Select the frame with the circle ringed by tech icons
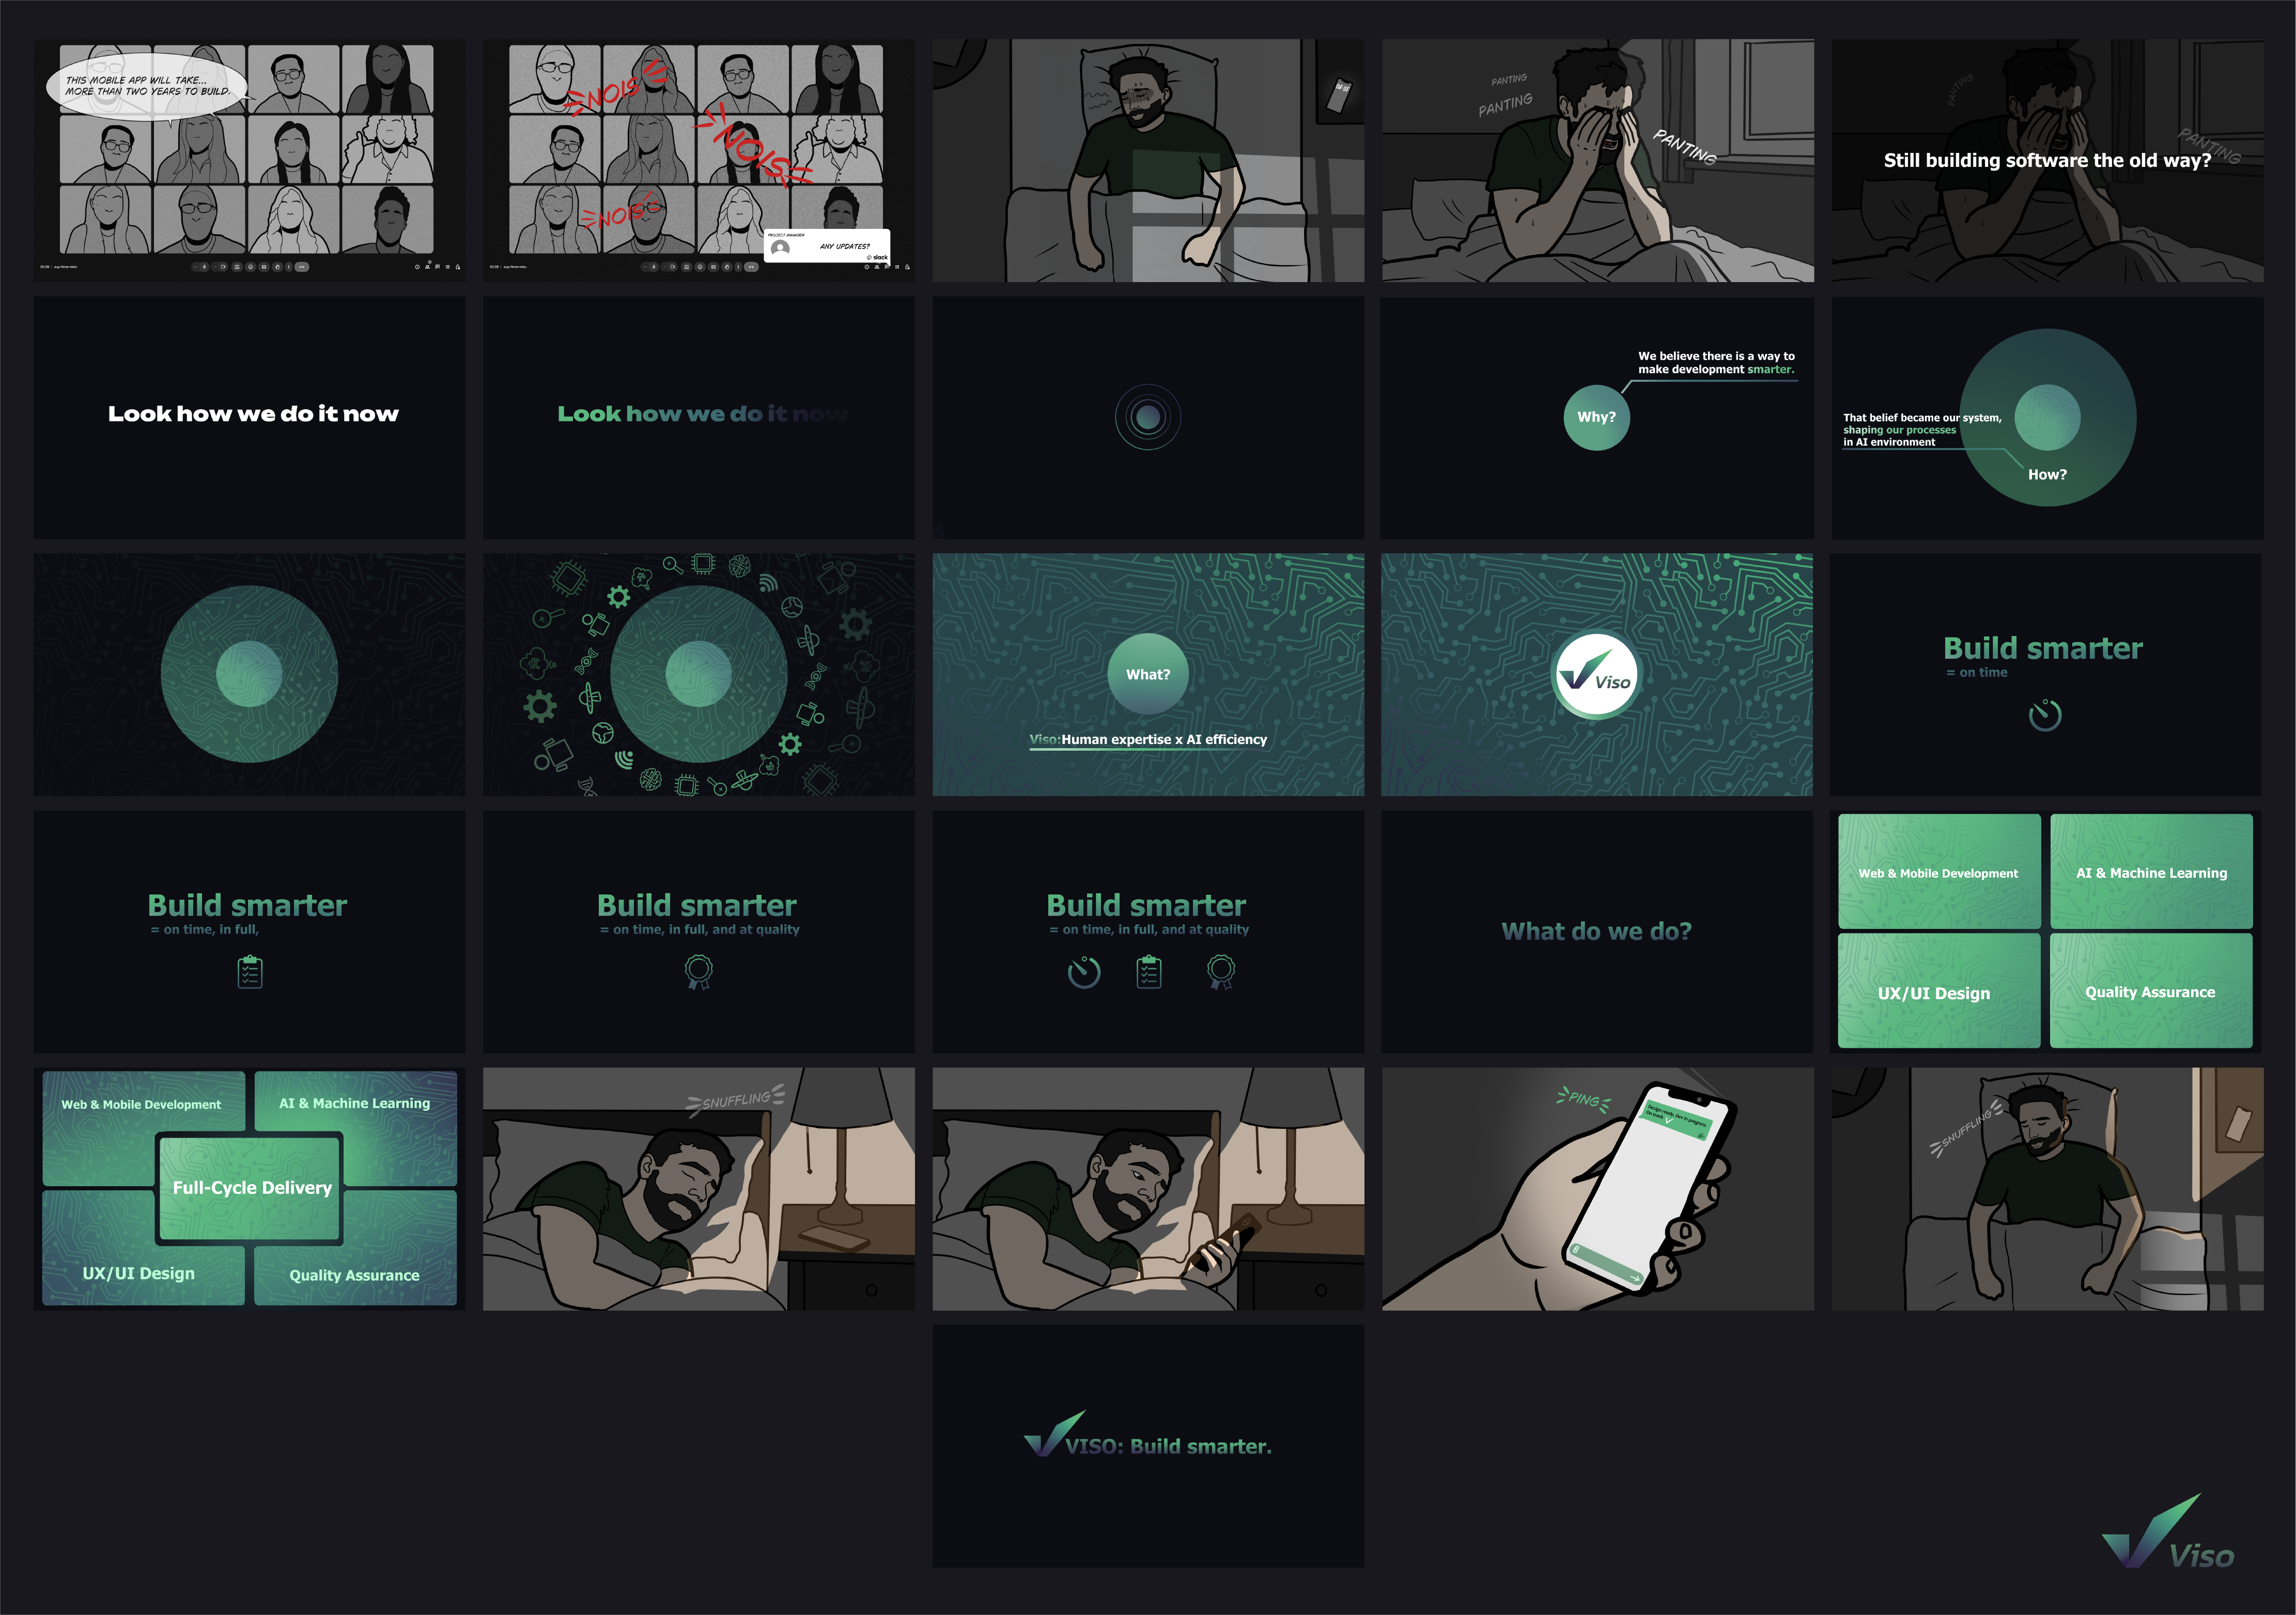 coord(699,675)
